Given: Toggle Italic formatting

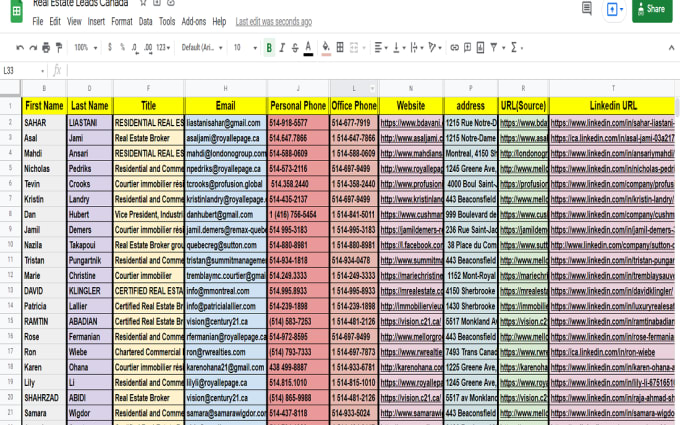Looking at the screenshot, I should click(282, 48).
